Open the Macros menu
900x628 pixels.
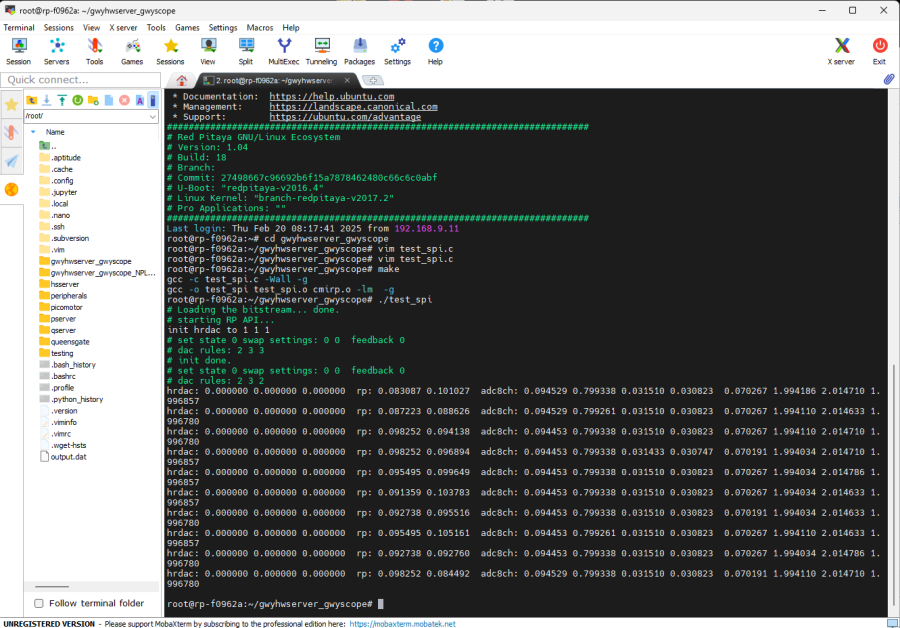point(259,28)
